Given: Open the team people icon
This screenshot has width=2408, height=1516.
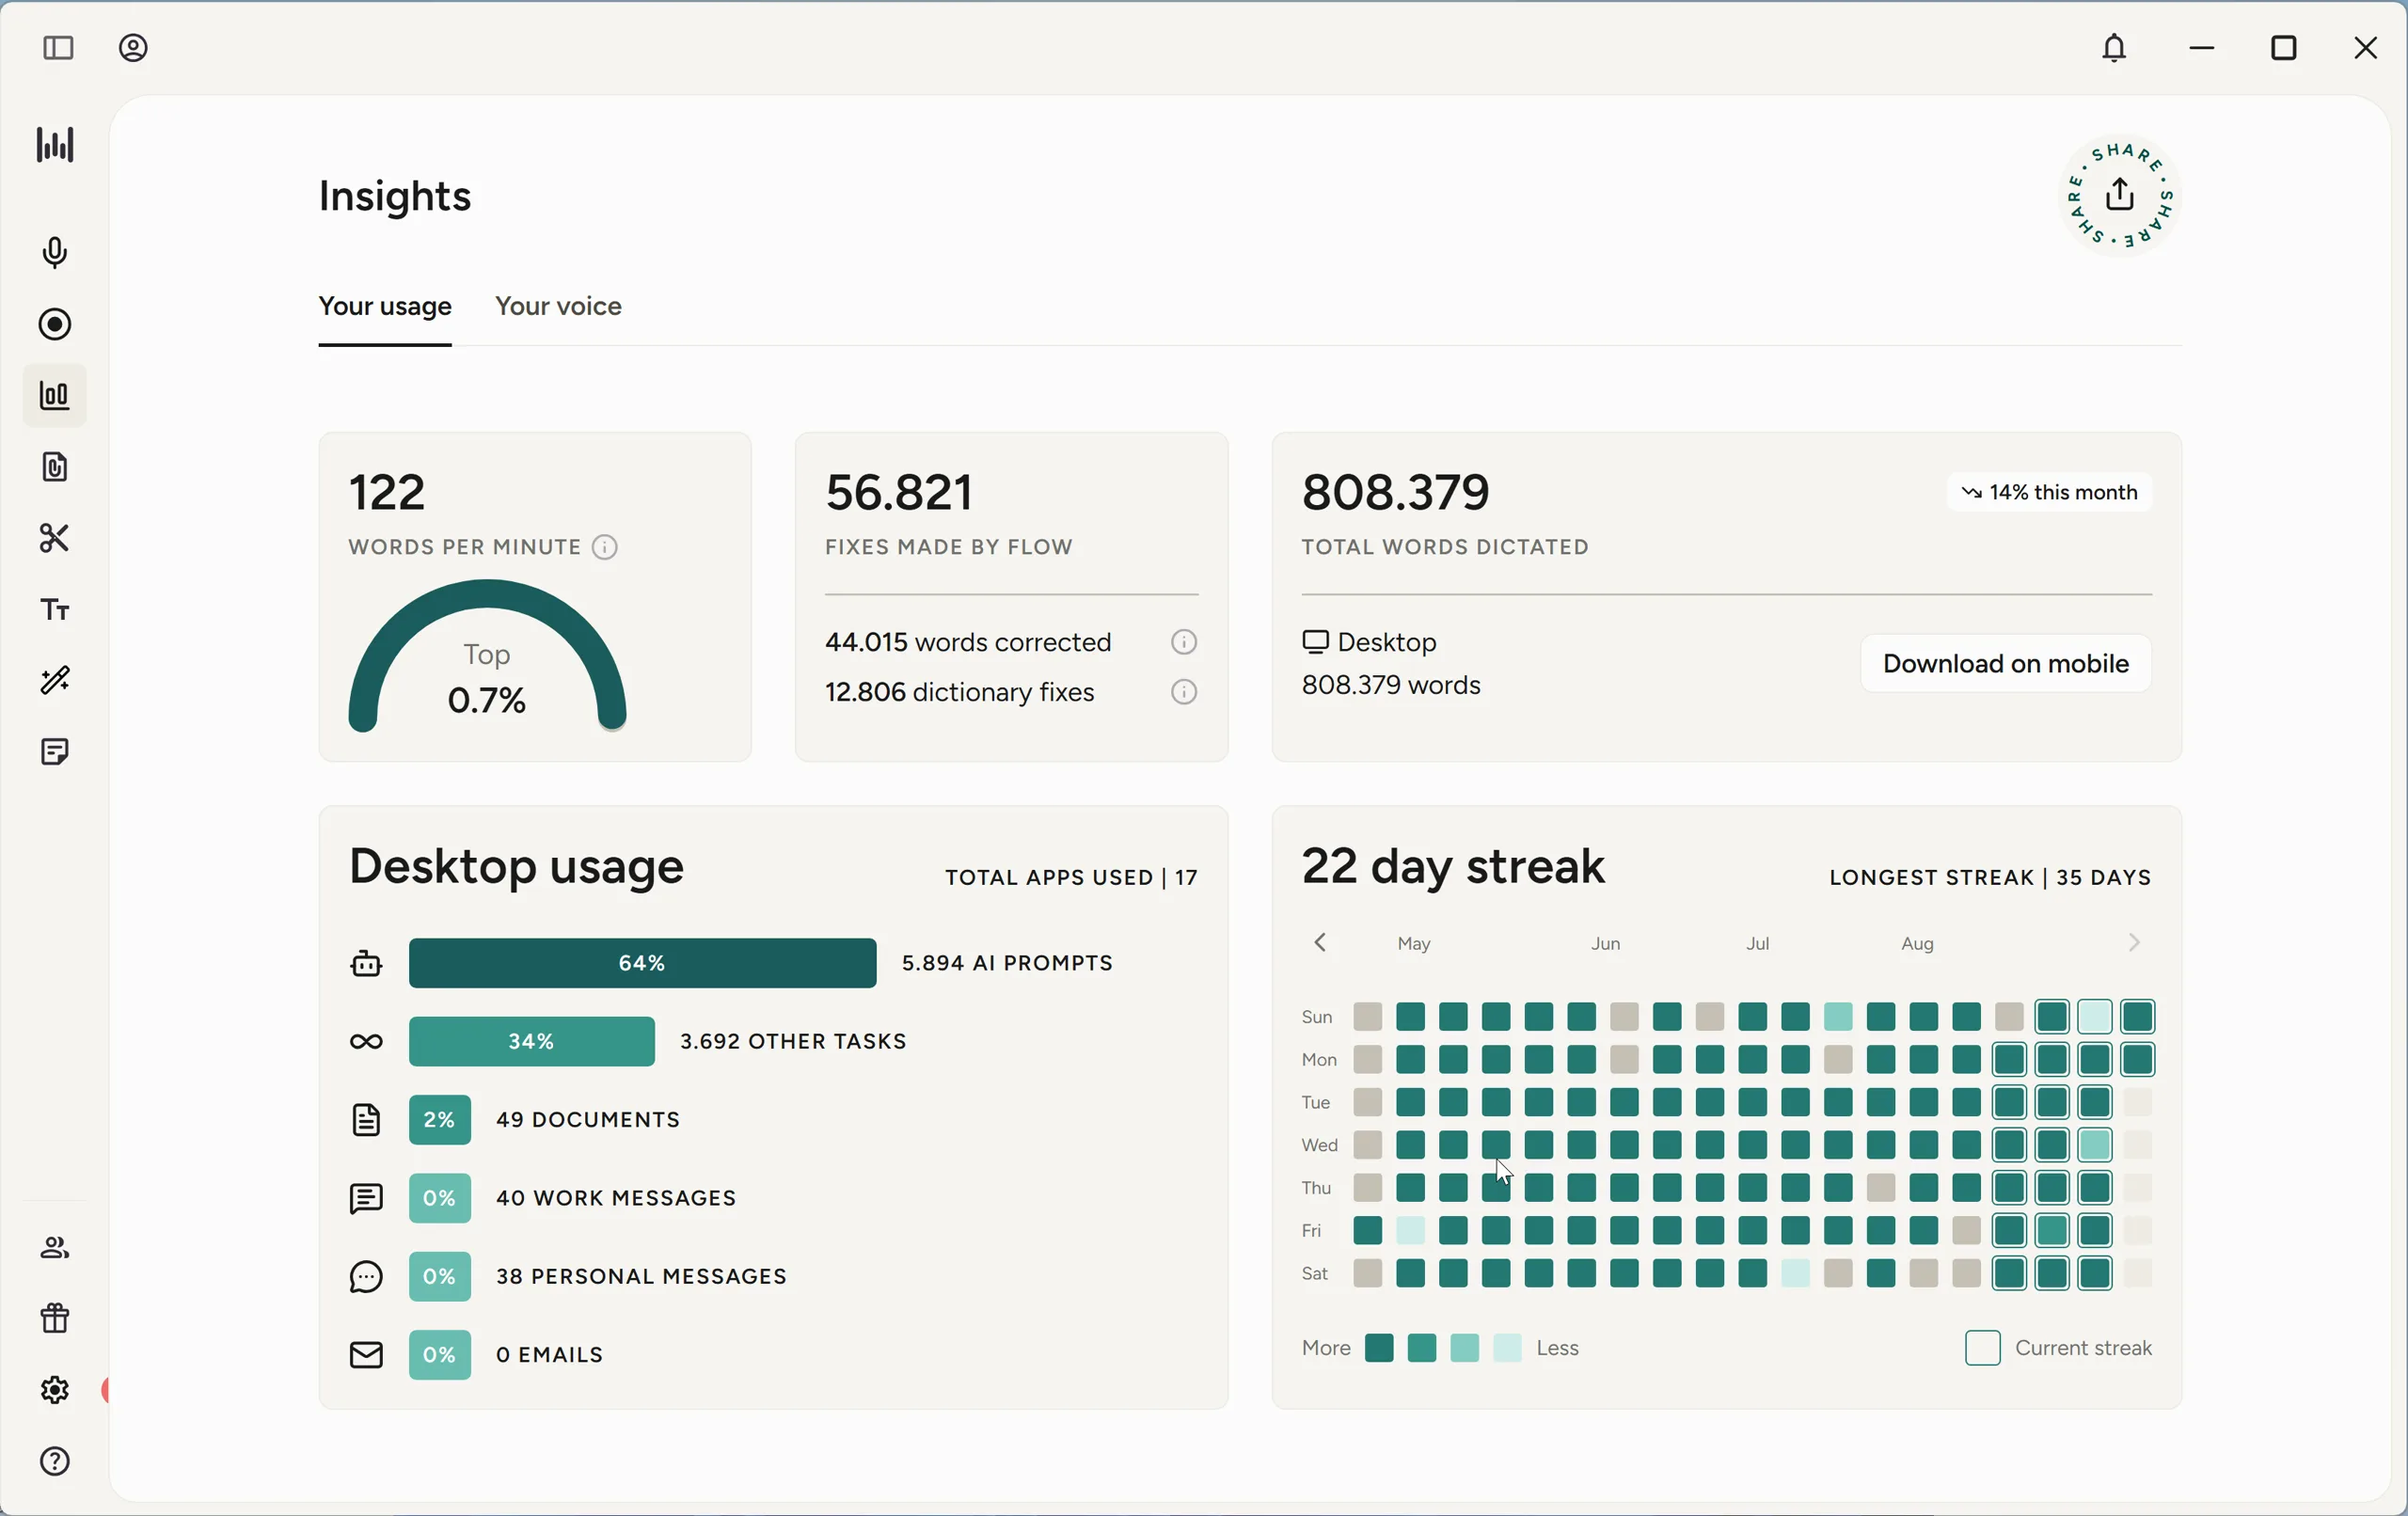Looking at the screenshot, I should (55, 1248).
